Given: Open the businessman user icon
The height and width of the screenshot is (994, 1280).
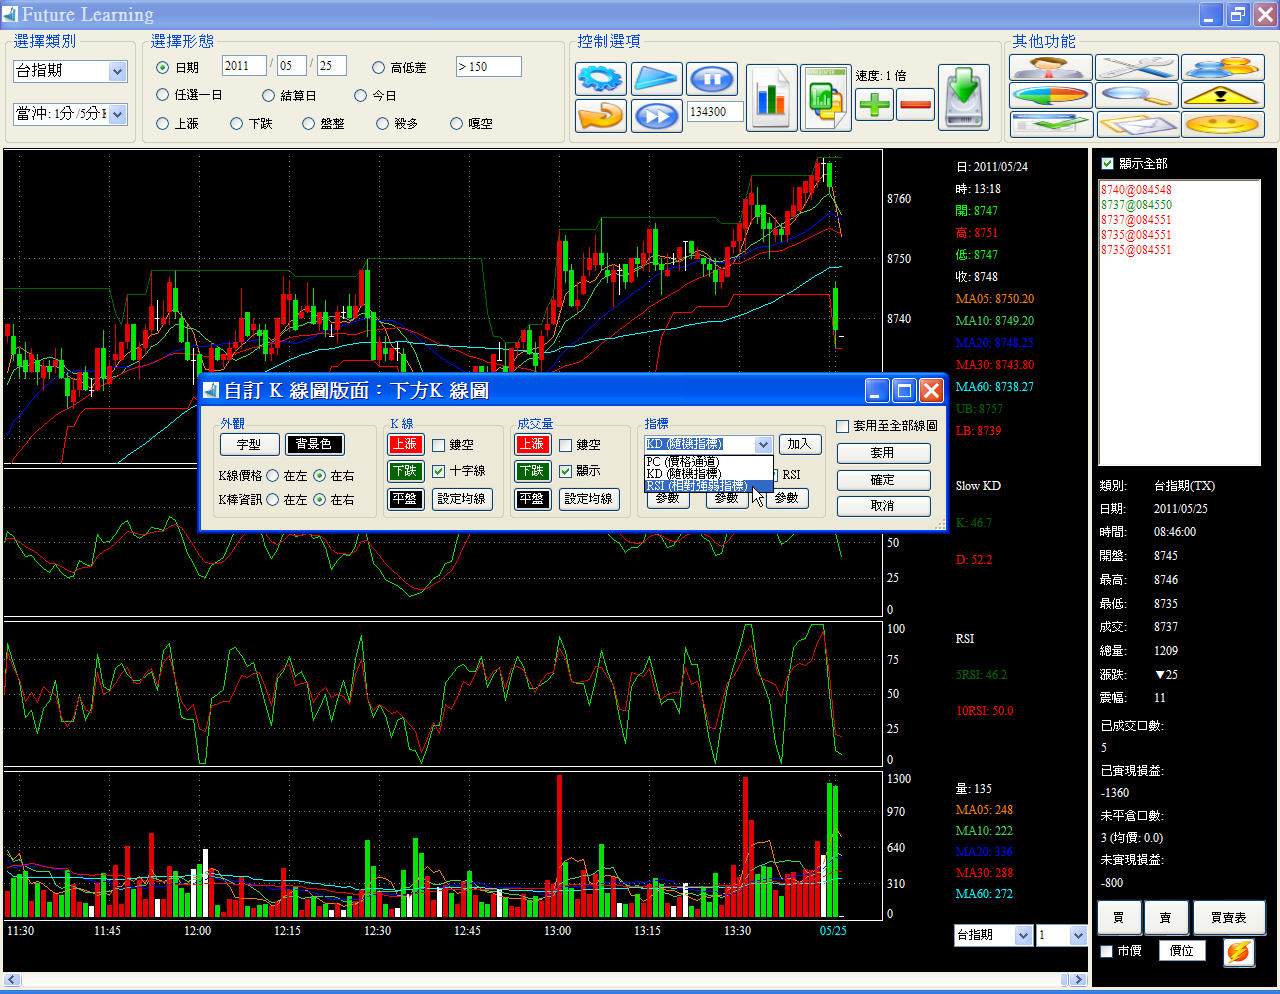Looking at the screenshot, I should [1051, 68].
